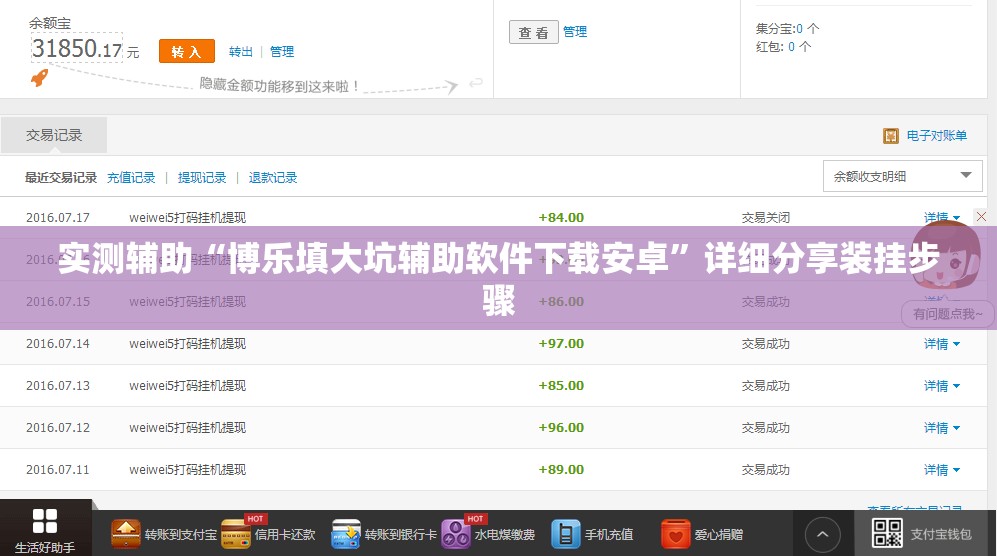
Task: Expand 详情 for 2016.07.12 row
Action: pyautogui.click(x=942, y=428)
